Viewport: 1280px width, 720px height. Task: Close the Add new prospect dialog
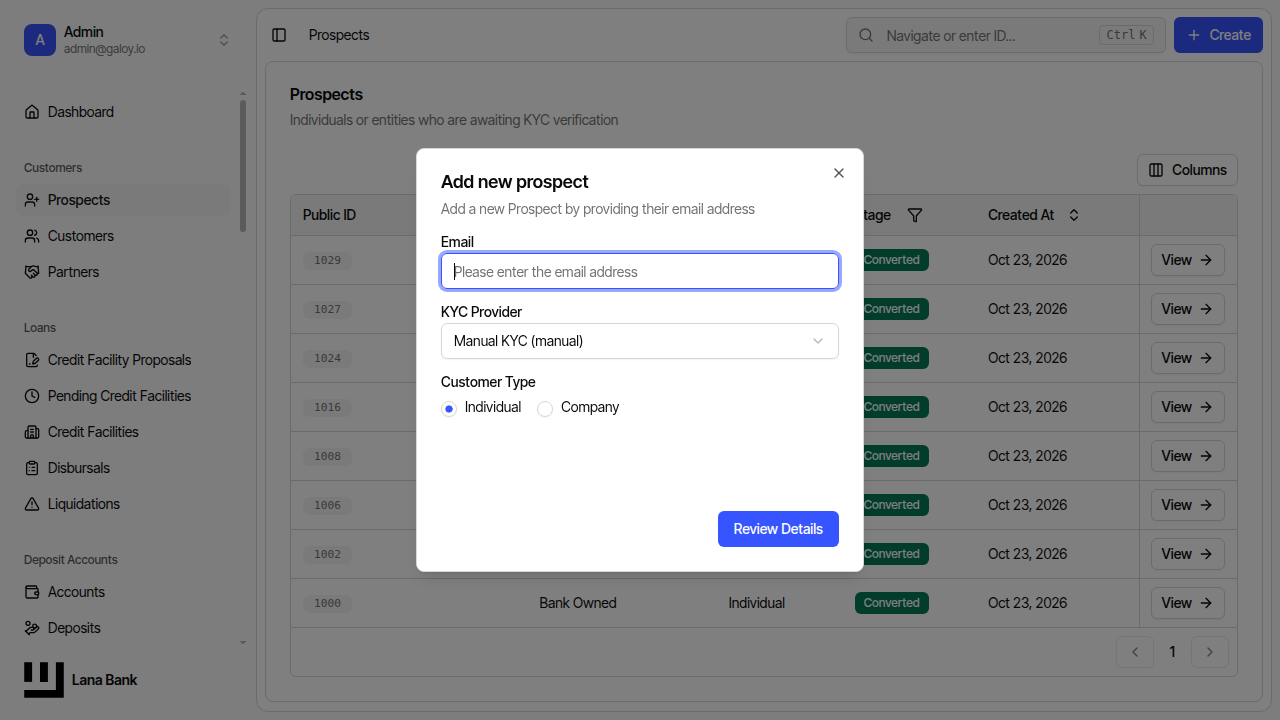tap(839, 173)
